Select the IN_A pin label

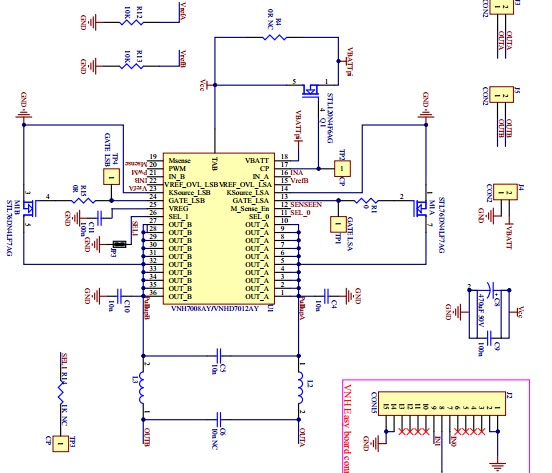261,177
